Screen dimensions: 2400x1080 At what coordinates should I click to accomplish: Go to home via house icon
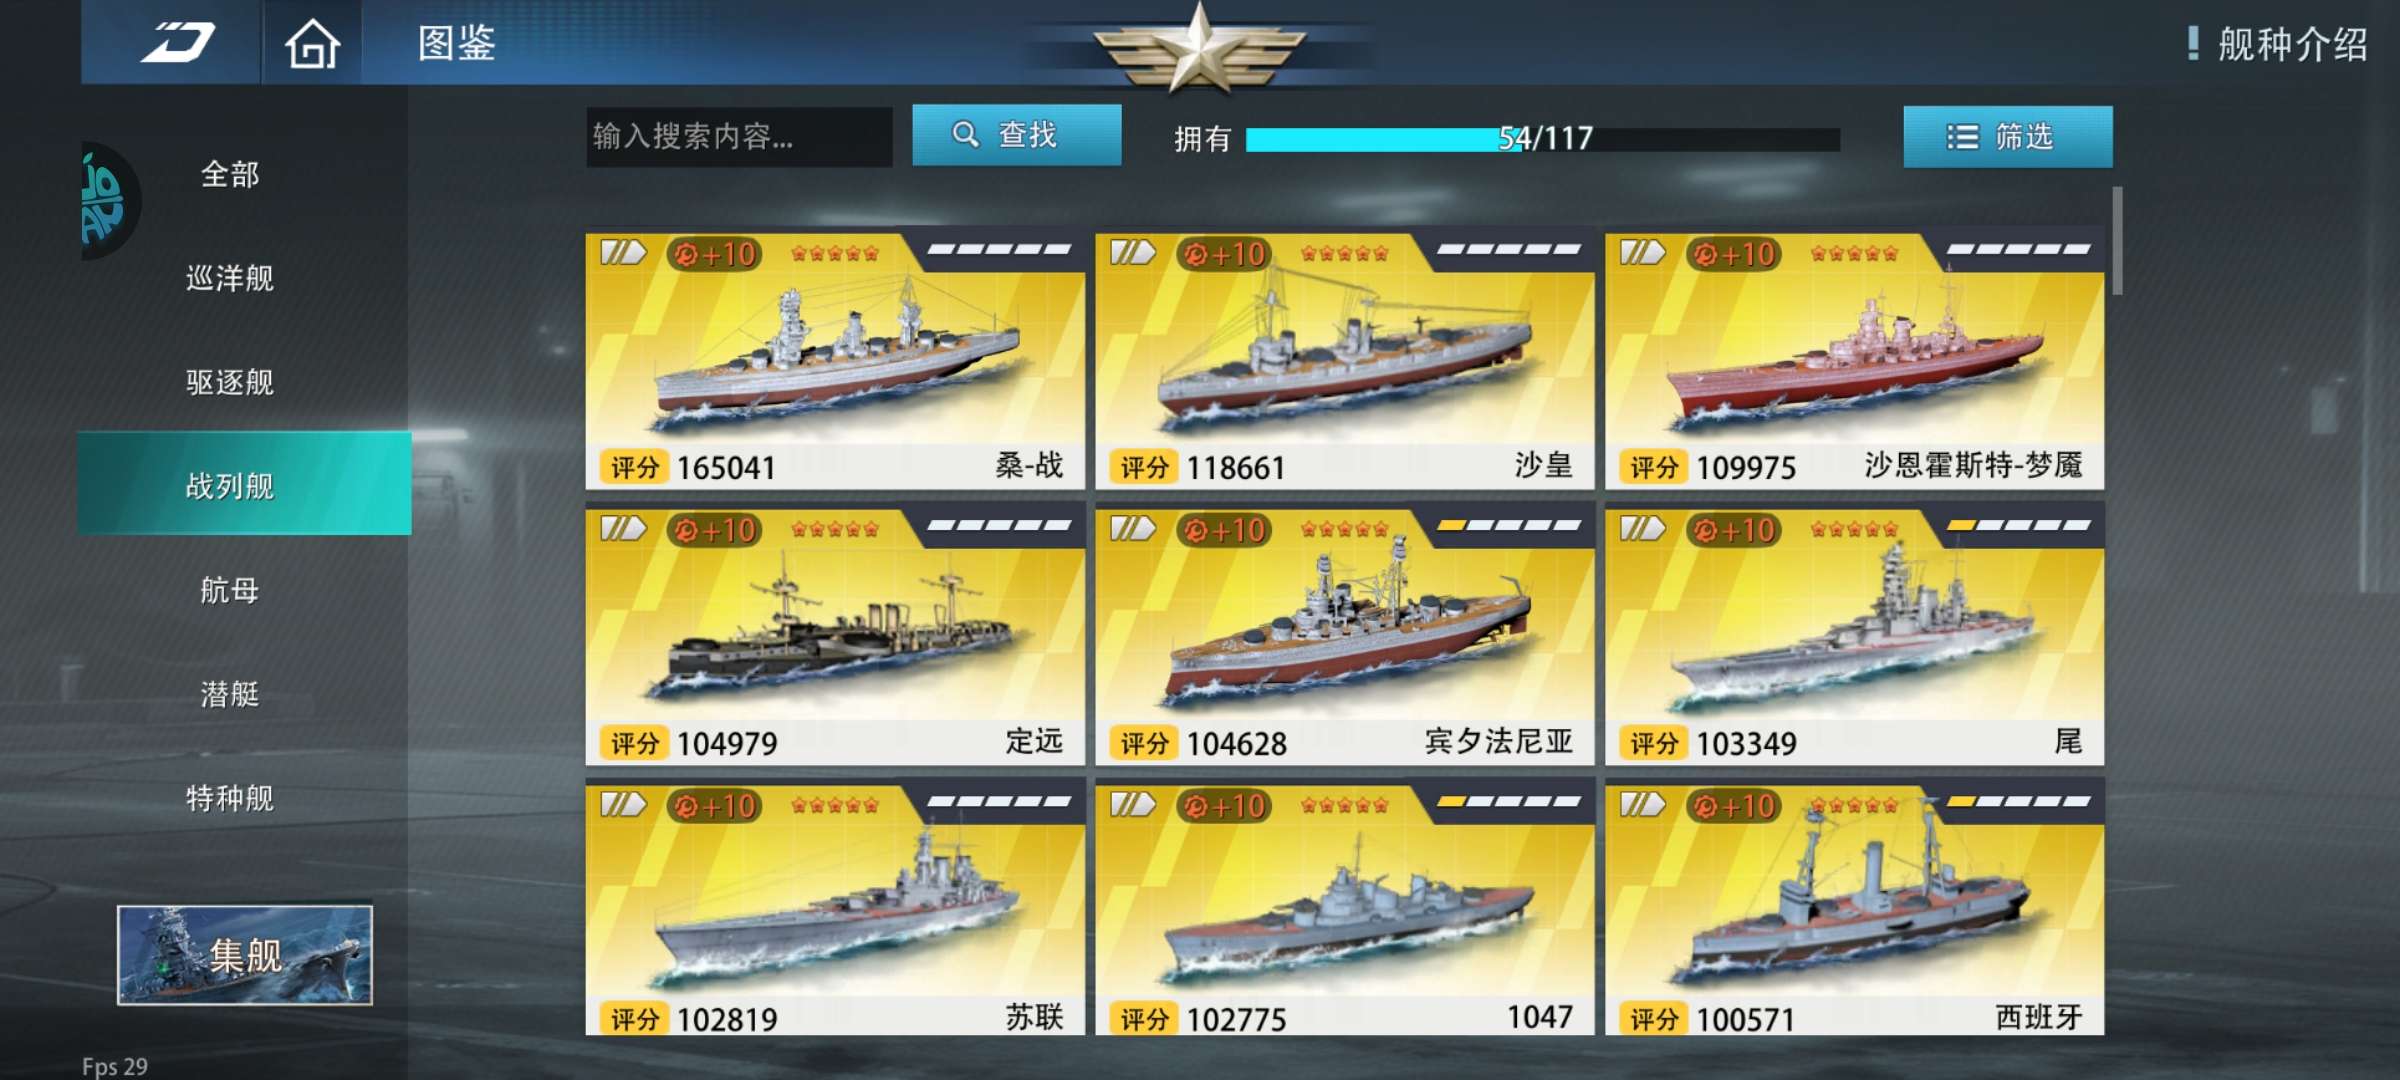click(x=312, y=43)
